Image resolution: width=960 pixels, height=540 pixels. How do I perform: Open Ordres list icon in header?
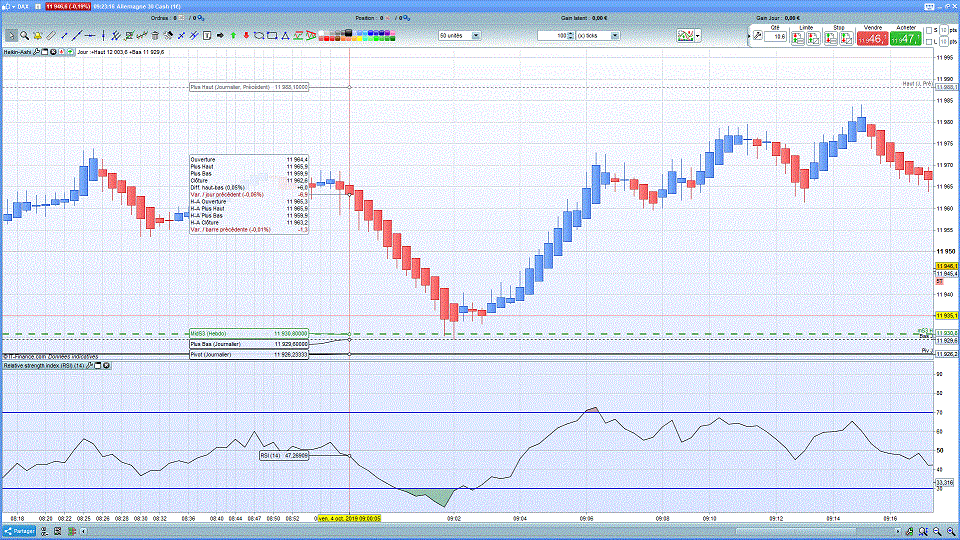181,18
